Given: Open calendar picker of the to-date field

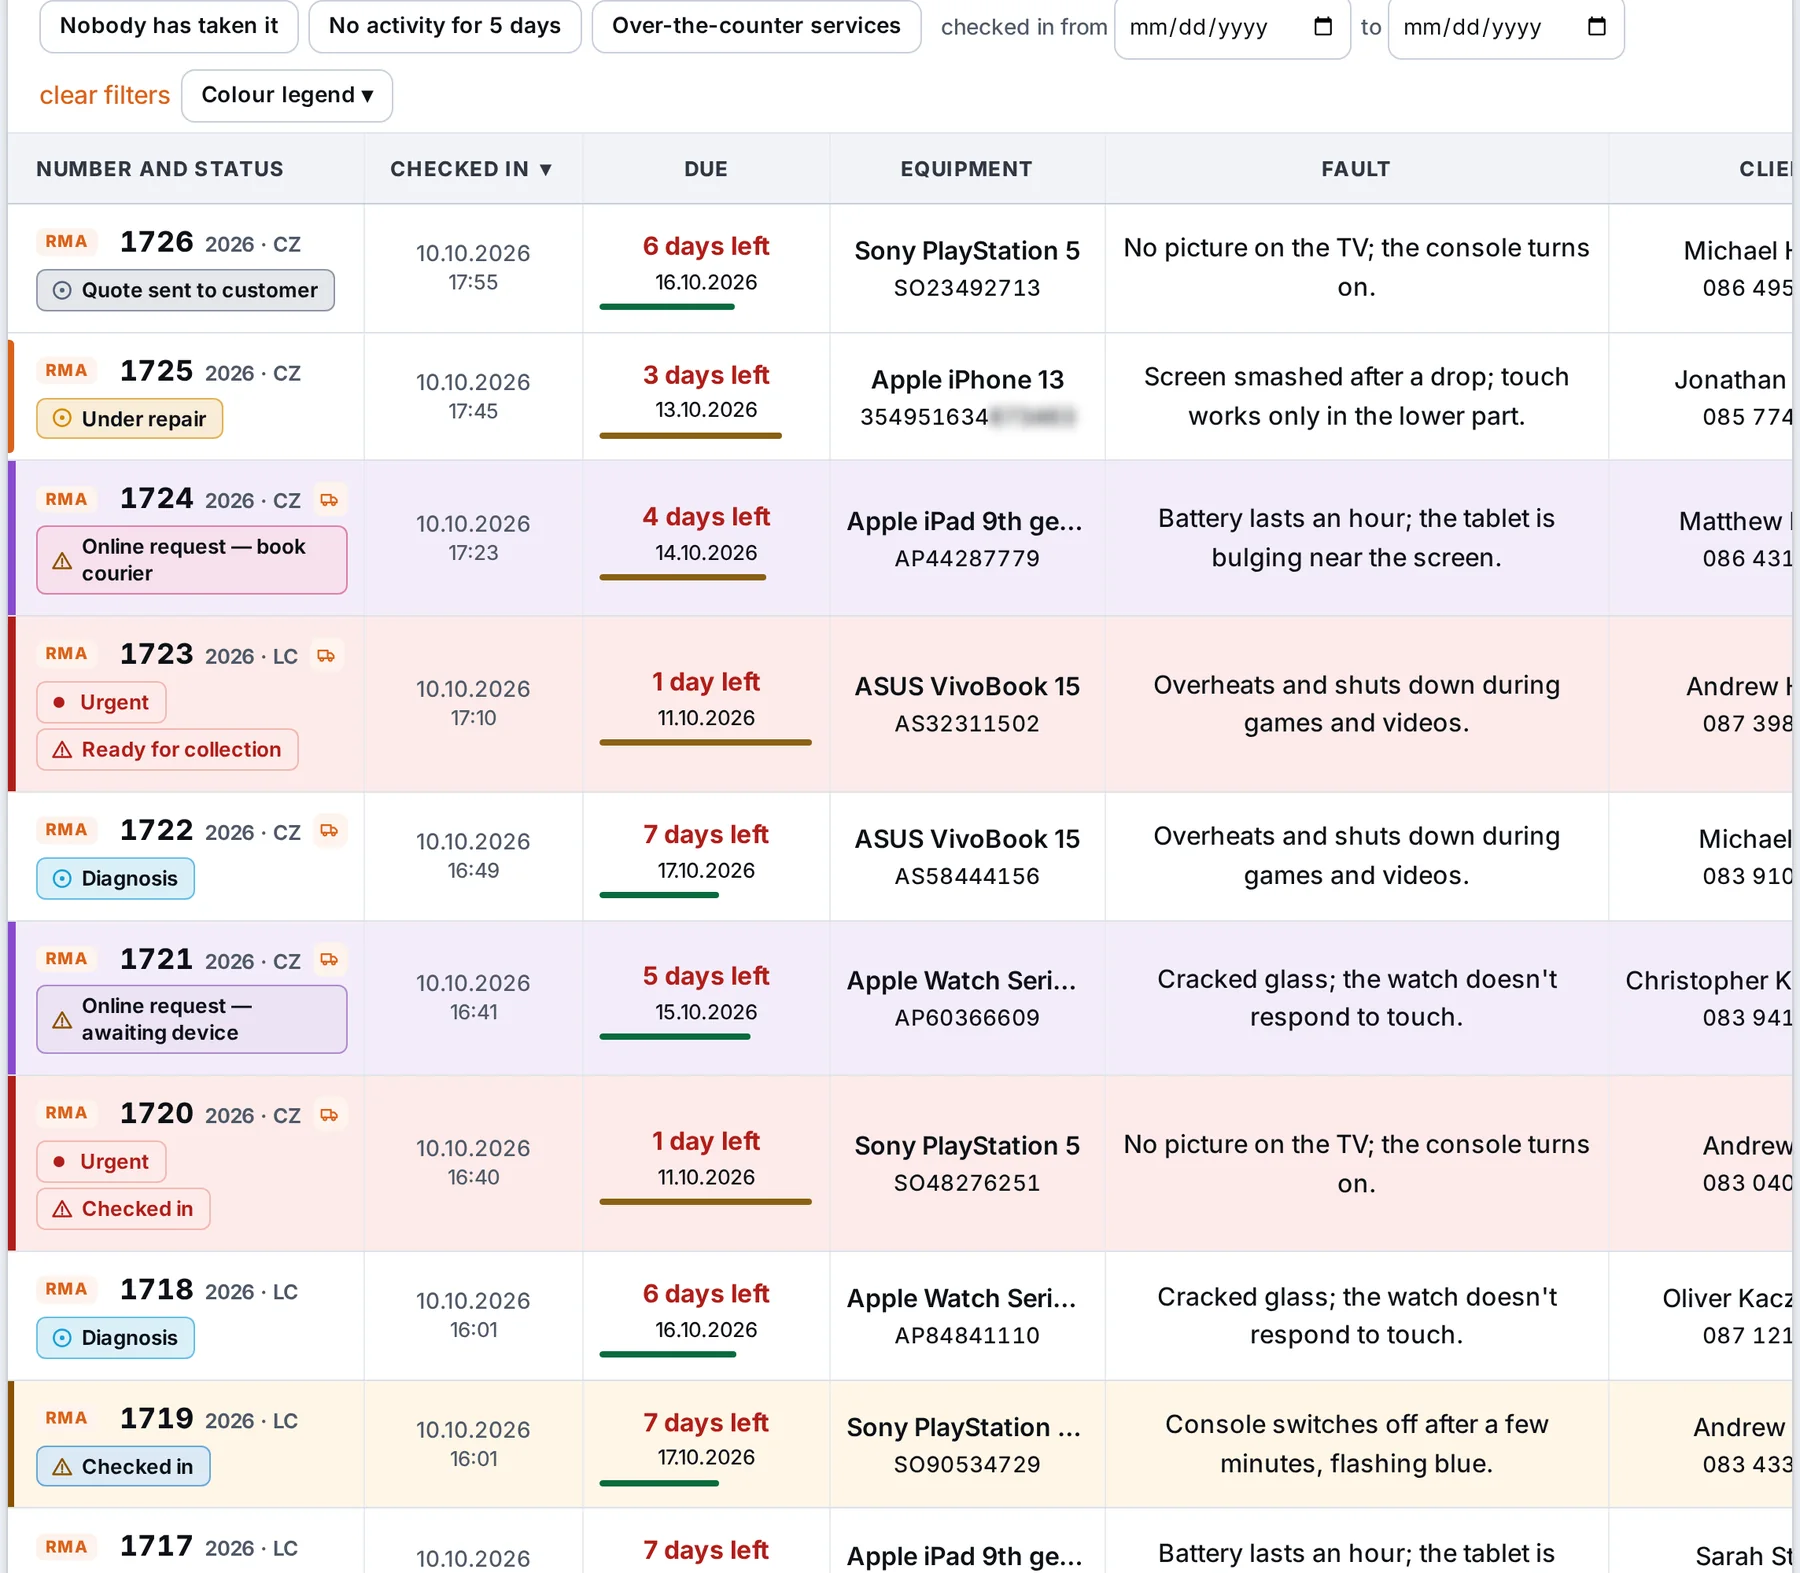Looking at the screenshot, I should click(x=1597, y=27).
